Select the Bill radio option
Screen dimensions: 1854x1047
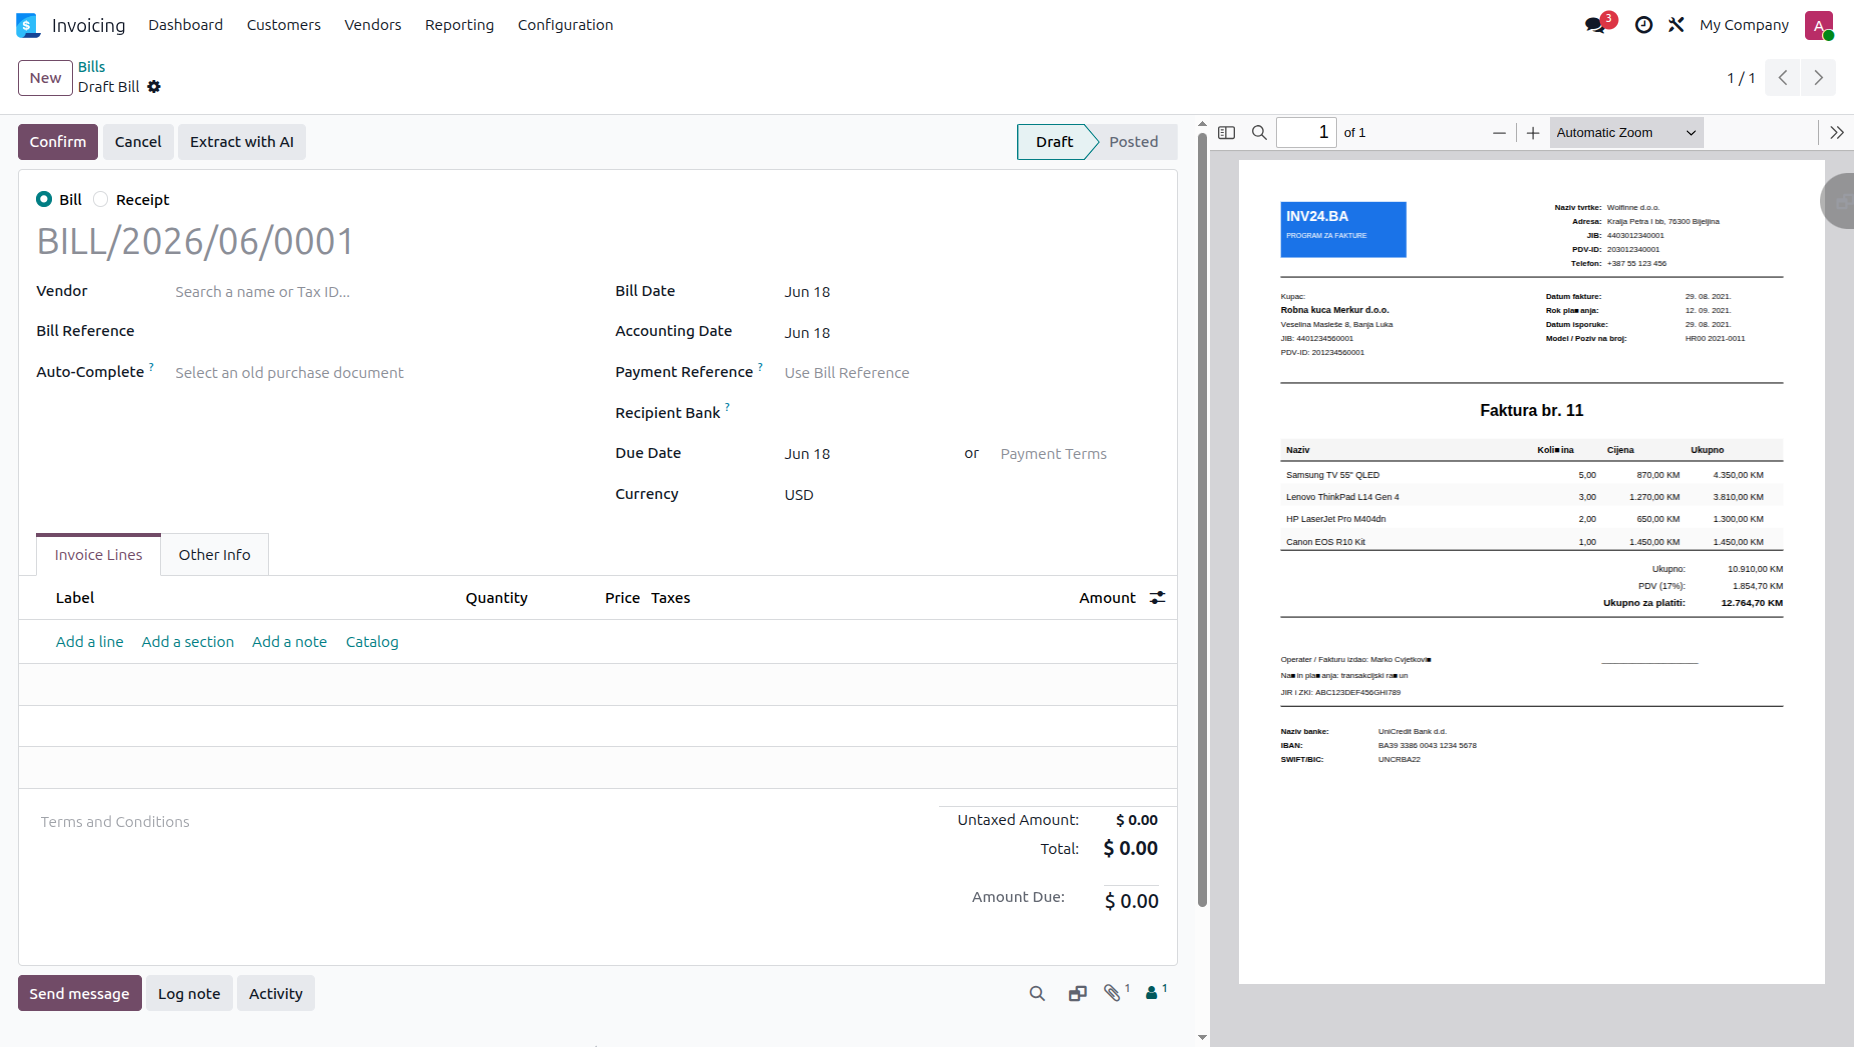44,199
